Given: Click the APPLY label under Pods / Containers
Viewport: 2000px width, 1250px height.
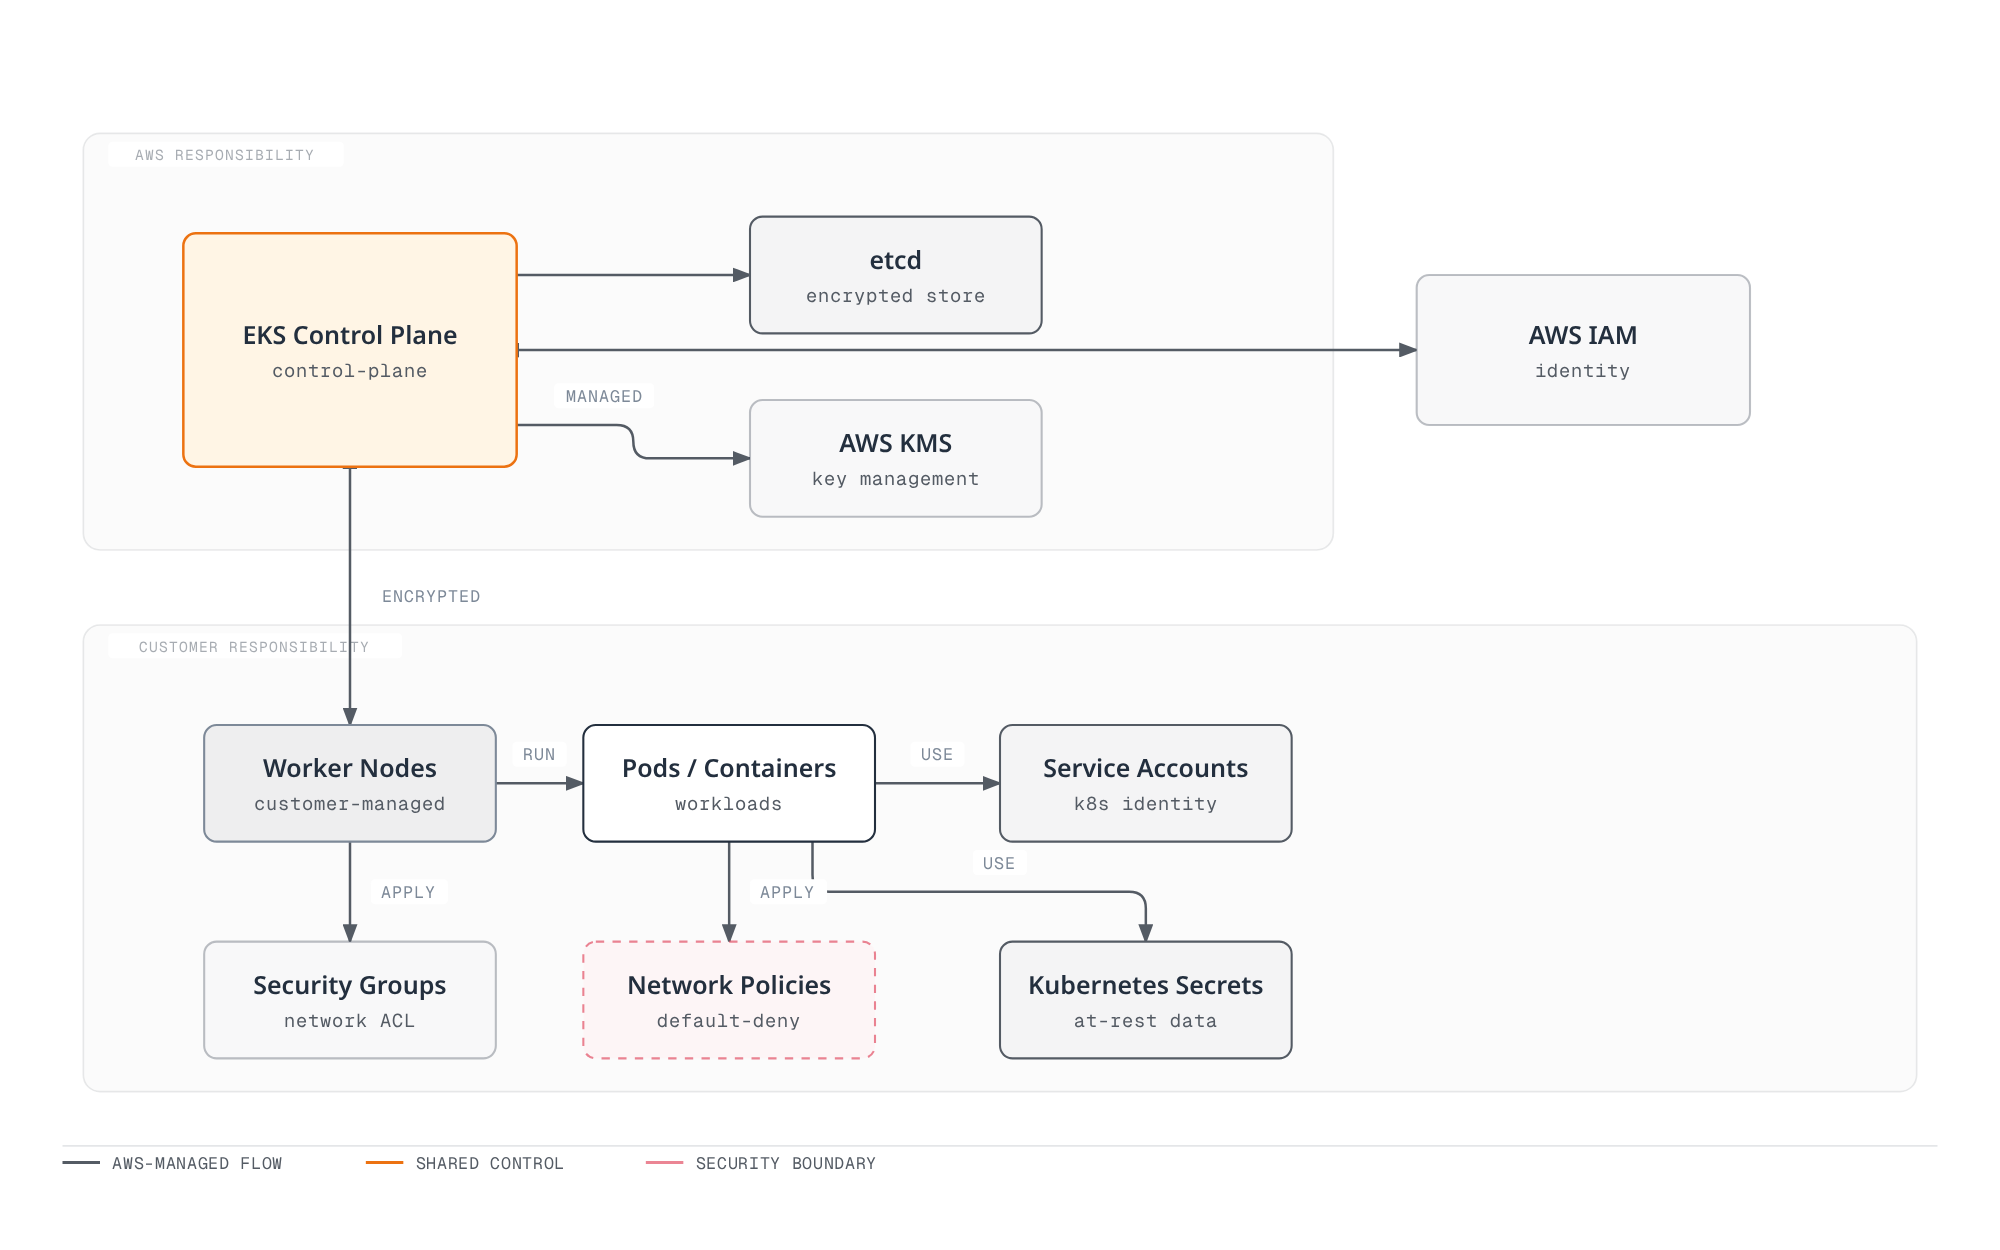Looking at the screenshot, I should [x=787, y=892].
